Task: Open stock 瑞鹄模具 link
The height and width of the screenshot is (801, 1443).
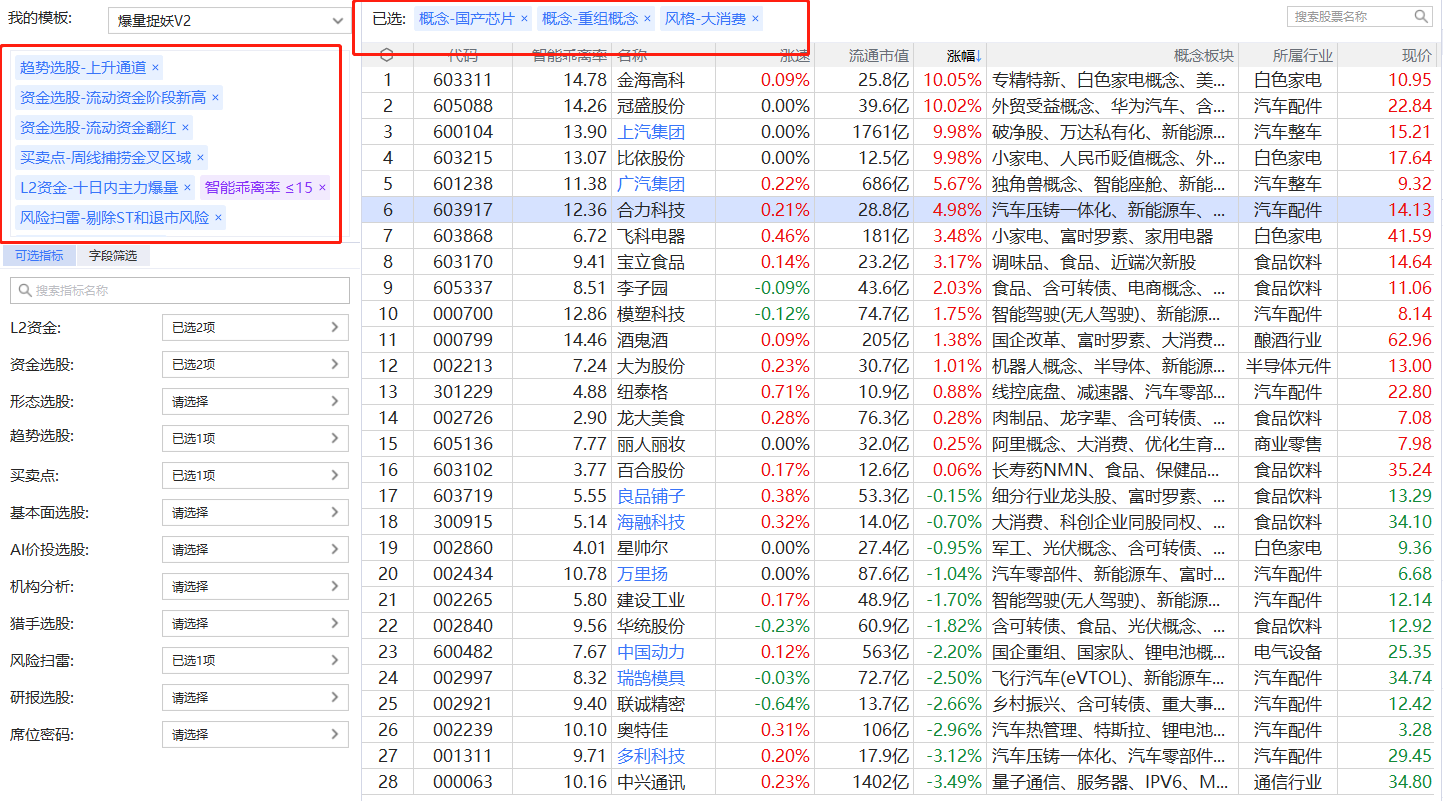Action: [651, 678]
